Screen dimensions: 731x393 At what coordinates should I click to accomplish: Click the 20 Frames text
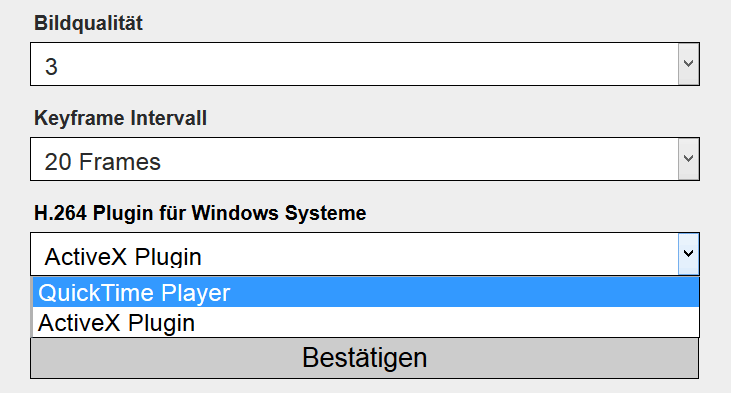(103, 162)
